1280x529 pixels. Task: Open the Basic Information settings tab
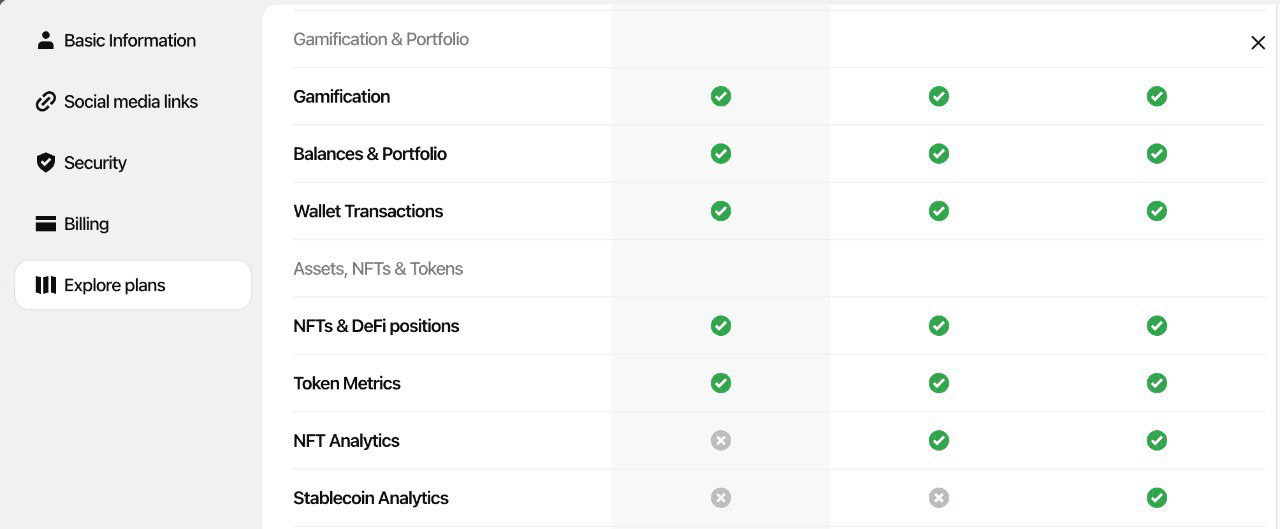point(129,41)
